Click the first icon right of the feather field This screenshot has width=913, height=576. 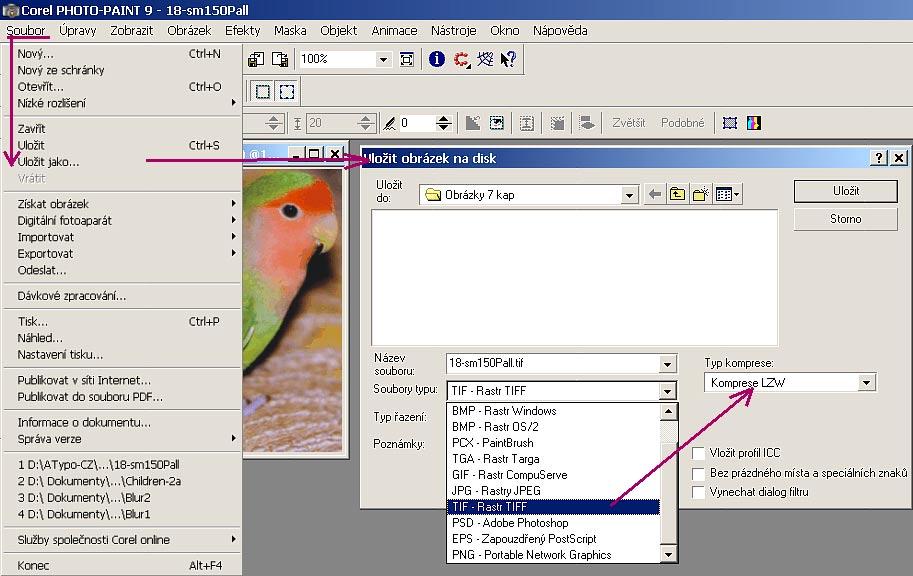[473, 123]
